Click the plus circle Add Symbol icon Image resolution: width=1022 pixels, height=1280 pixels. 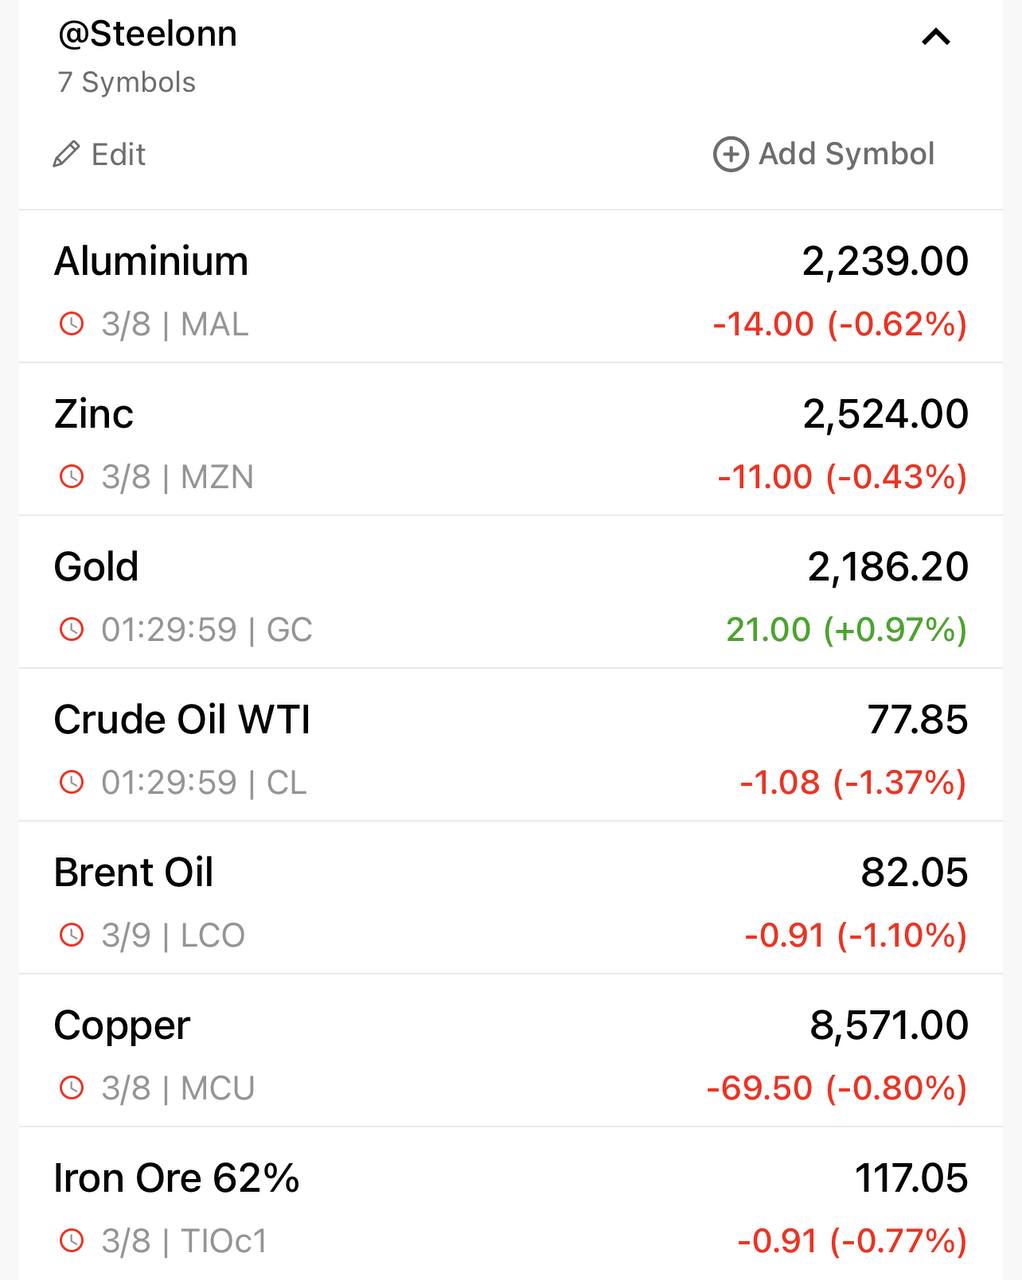point(730,154)
